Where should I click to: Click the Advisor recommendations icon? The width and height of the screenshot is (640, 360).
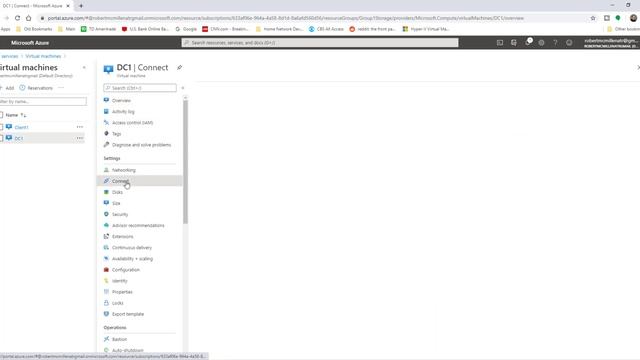pos(106,225)
